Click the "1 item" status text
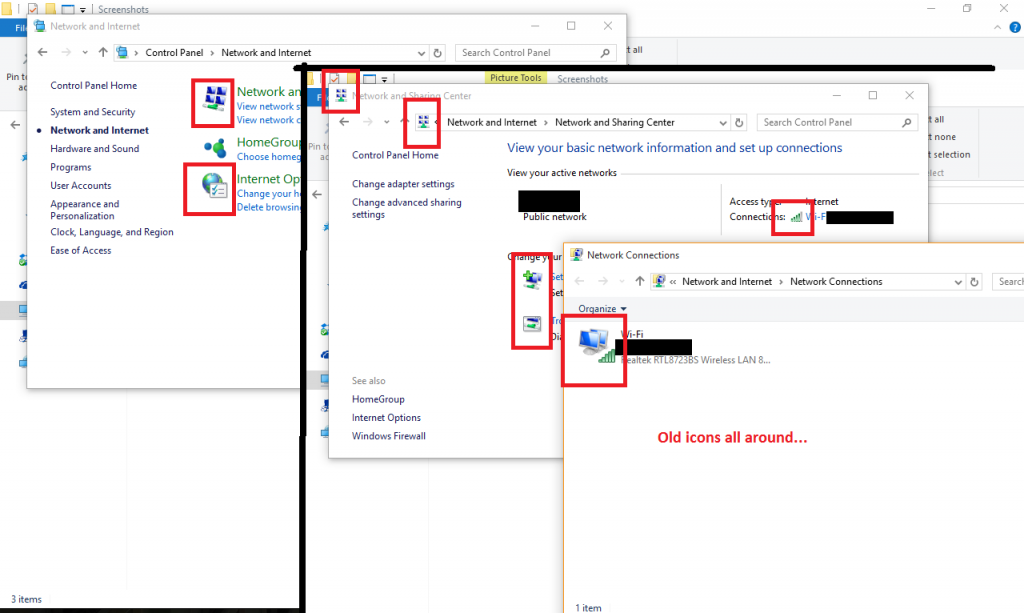The image size is (1024, 613). (x=588, y=608)
